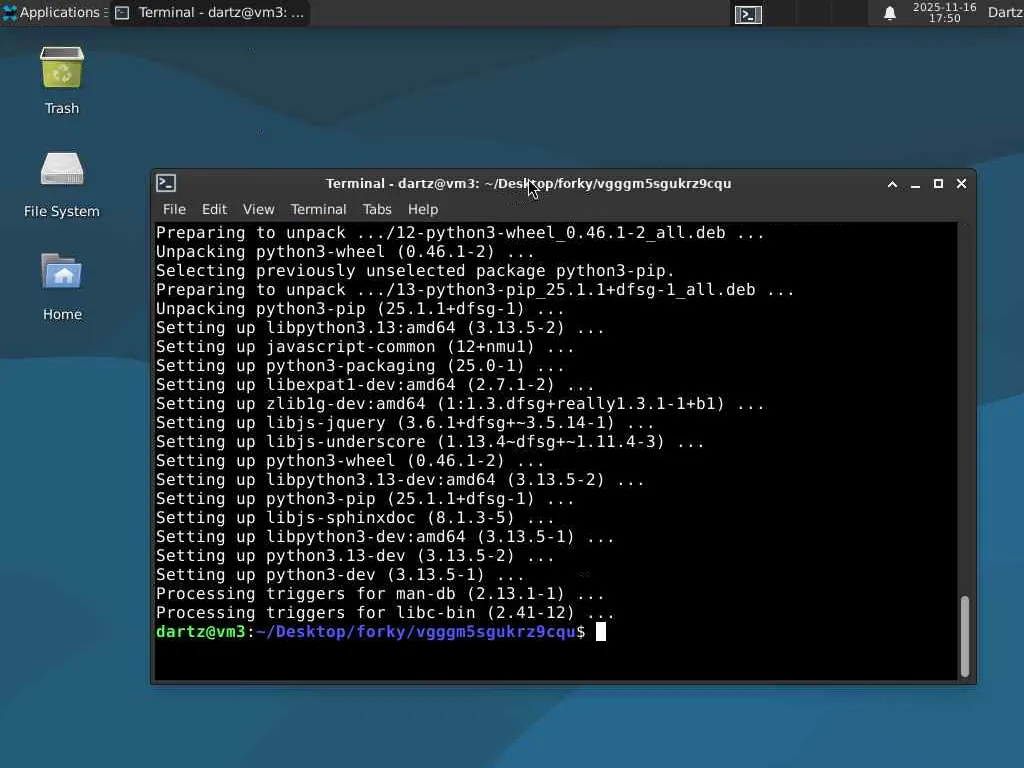This screenshot has height=768, width=1024.
Task: Click the command prompt cursor area
Action: (x=601, y=632)
